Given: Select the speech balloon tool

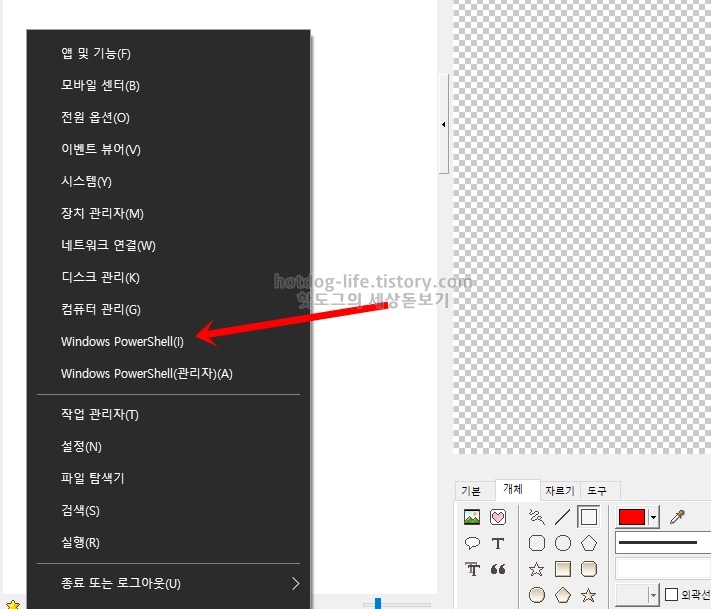Looking at the screenshot, I should (x=472, y=543).
